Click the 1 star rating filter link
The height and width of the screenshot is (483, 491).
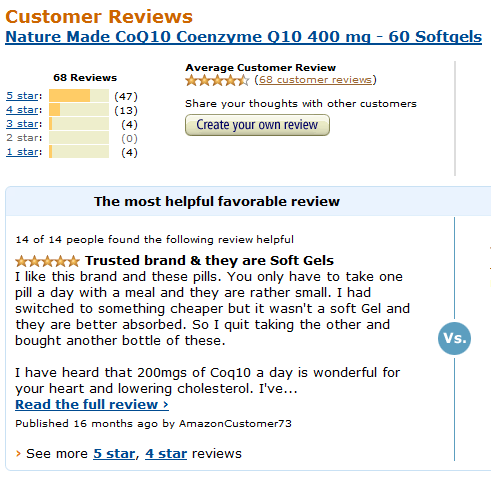[x=22, y=152]
